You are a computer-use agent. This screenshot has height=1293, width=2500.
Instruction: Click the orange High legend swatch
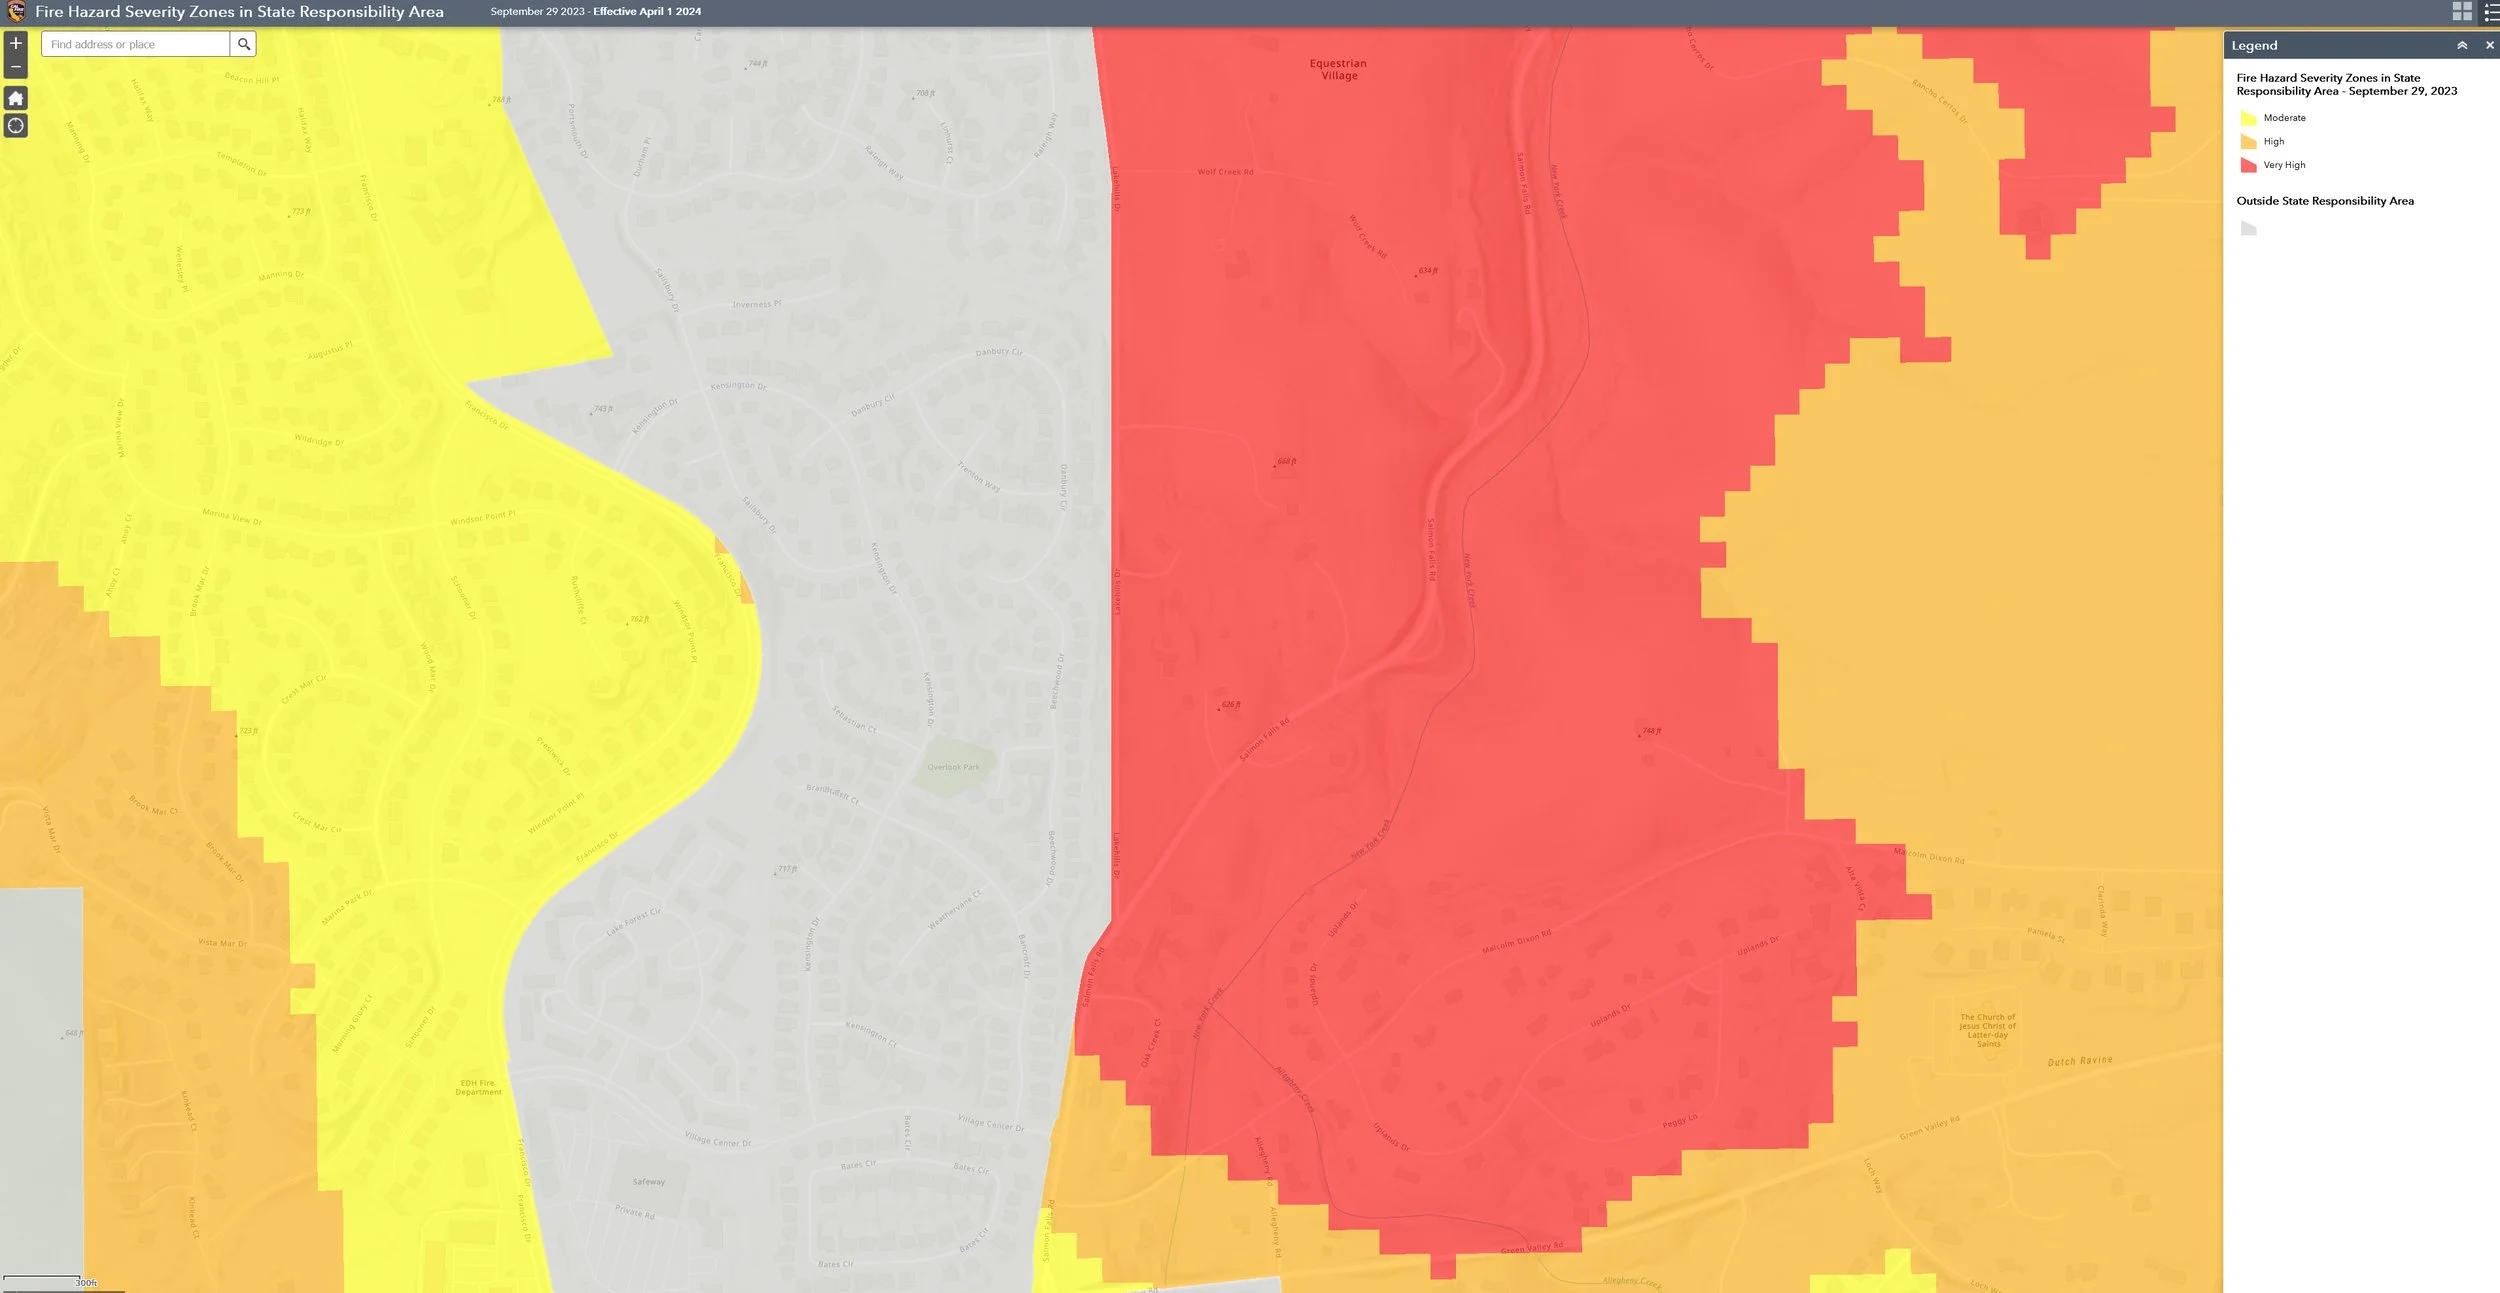pyautogui.click(x=2248, y=142)
